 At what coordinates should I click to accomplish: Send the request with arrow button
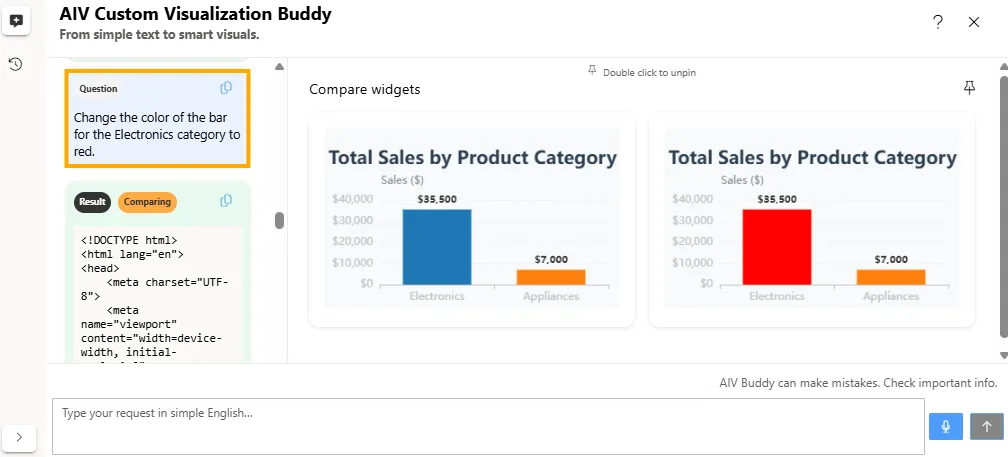(987, 426)
